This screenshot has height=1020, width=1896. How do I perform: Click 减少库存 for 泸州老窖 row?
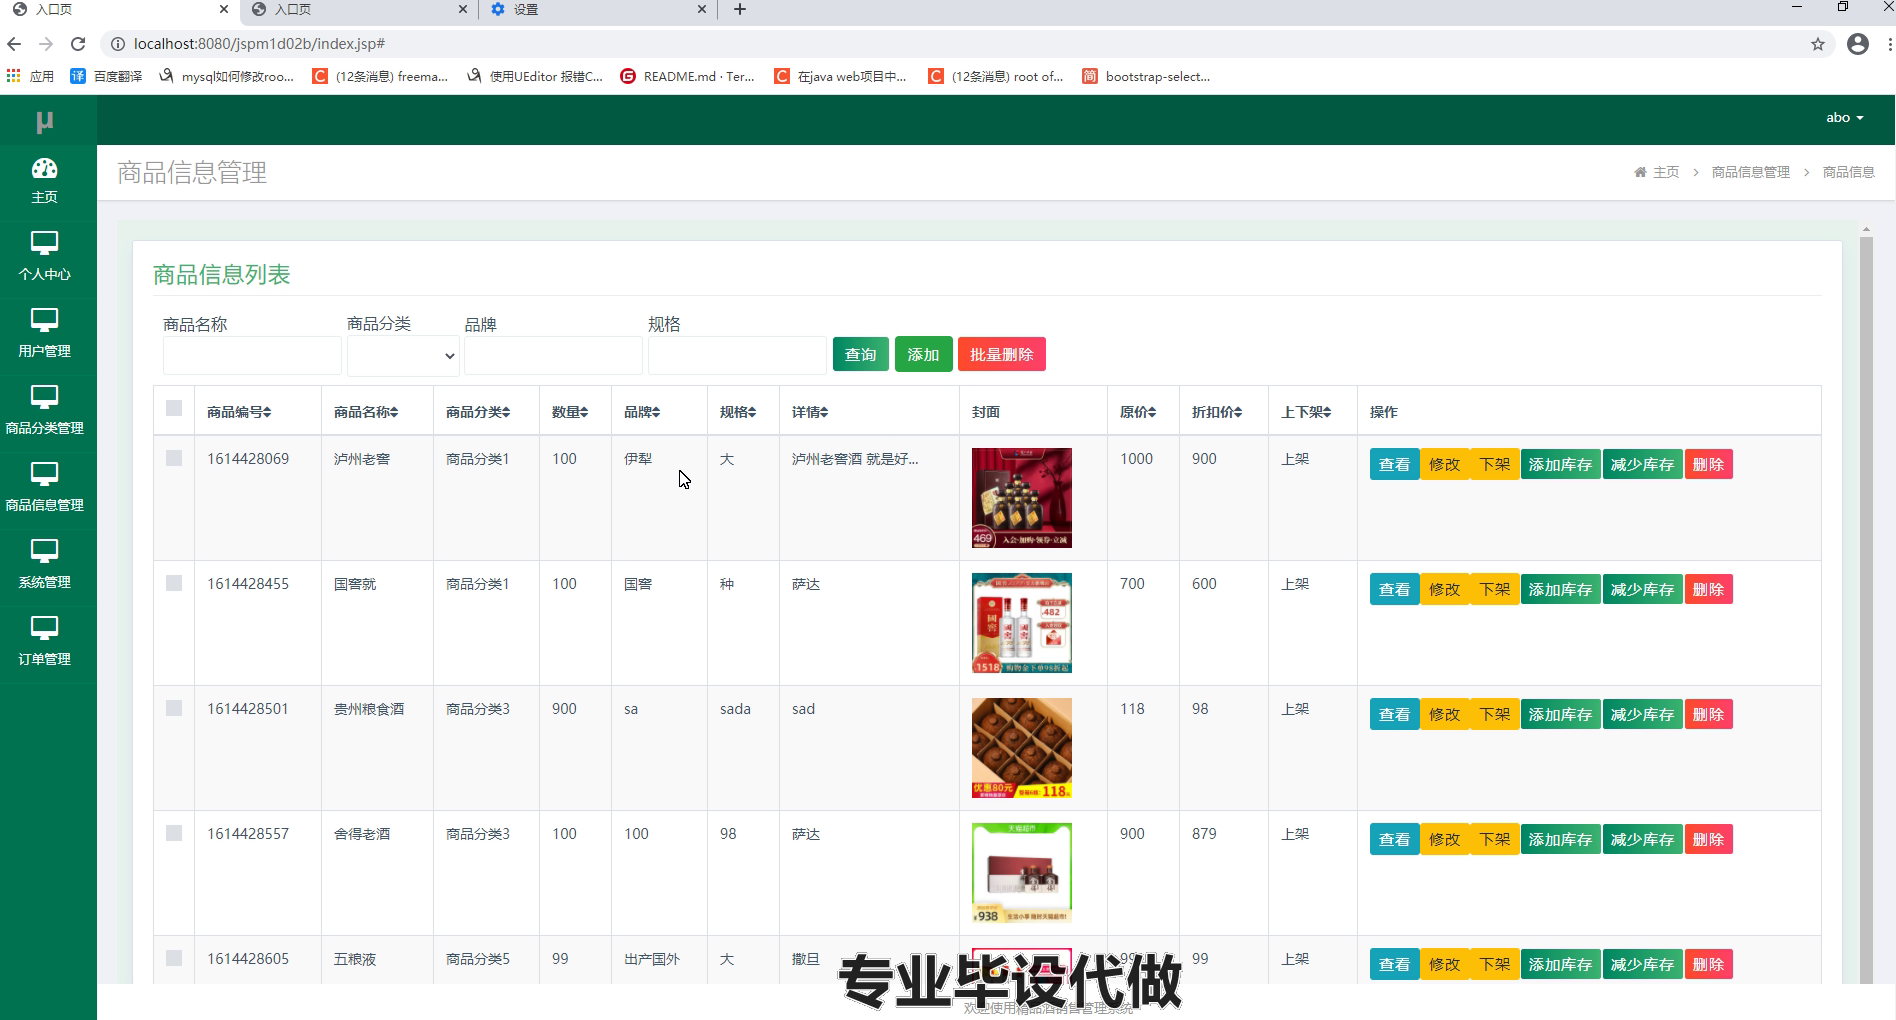pos(1642,464)
